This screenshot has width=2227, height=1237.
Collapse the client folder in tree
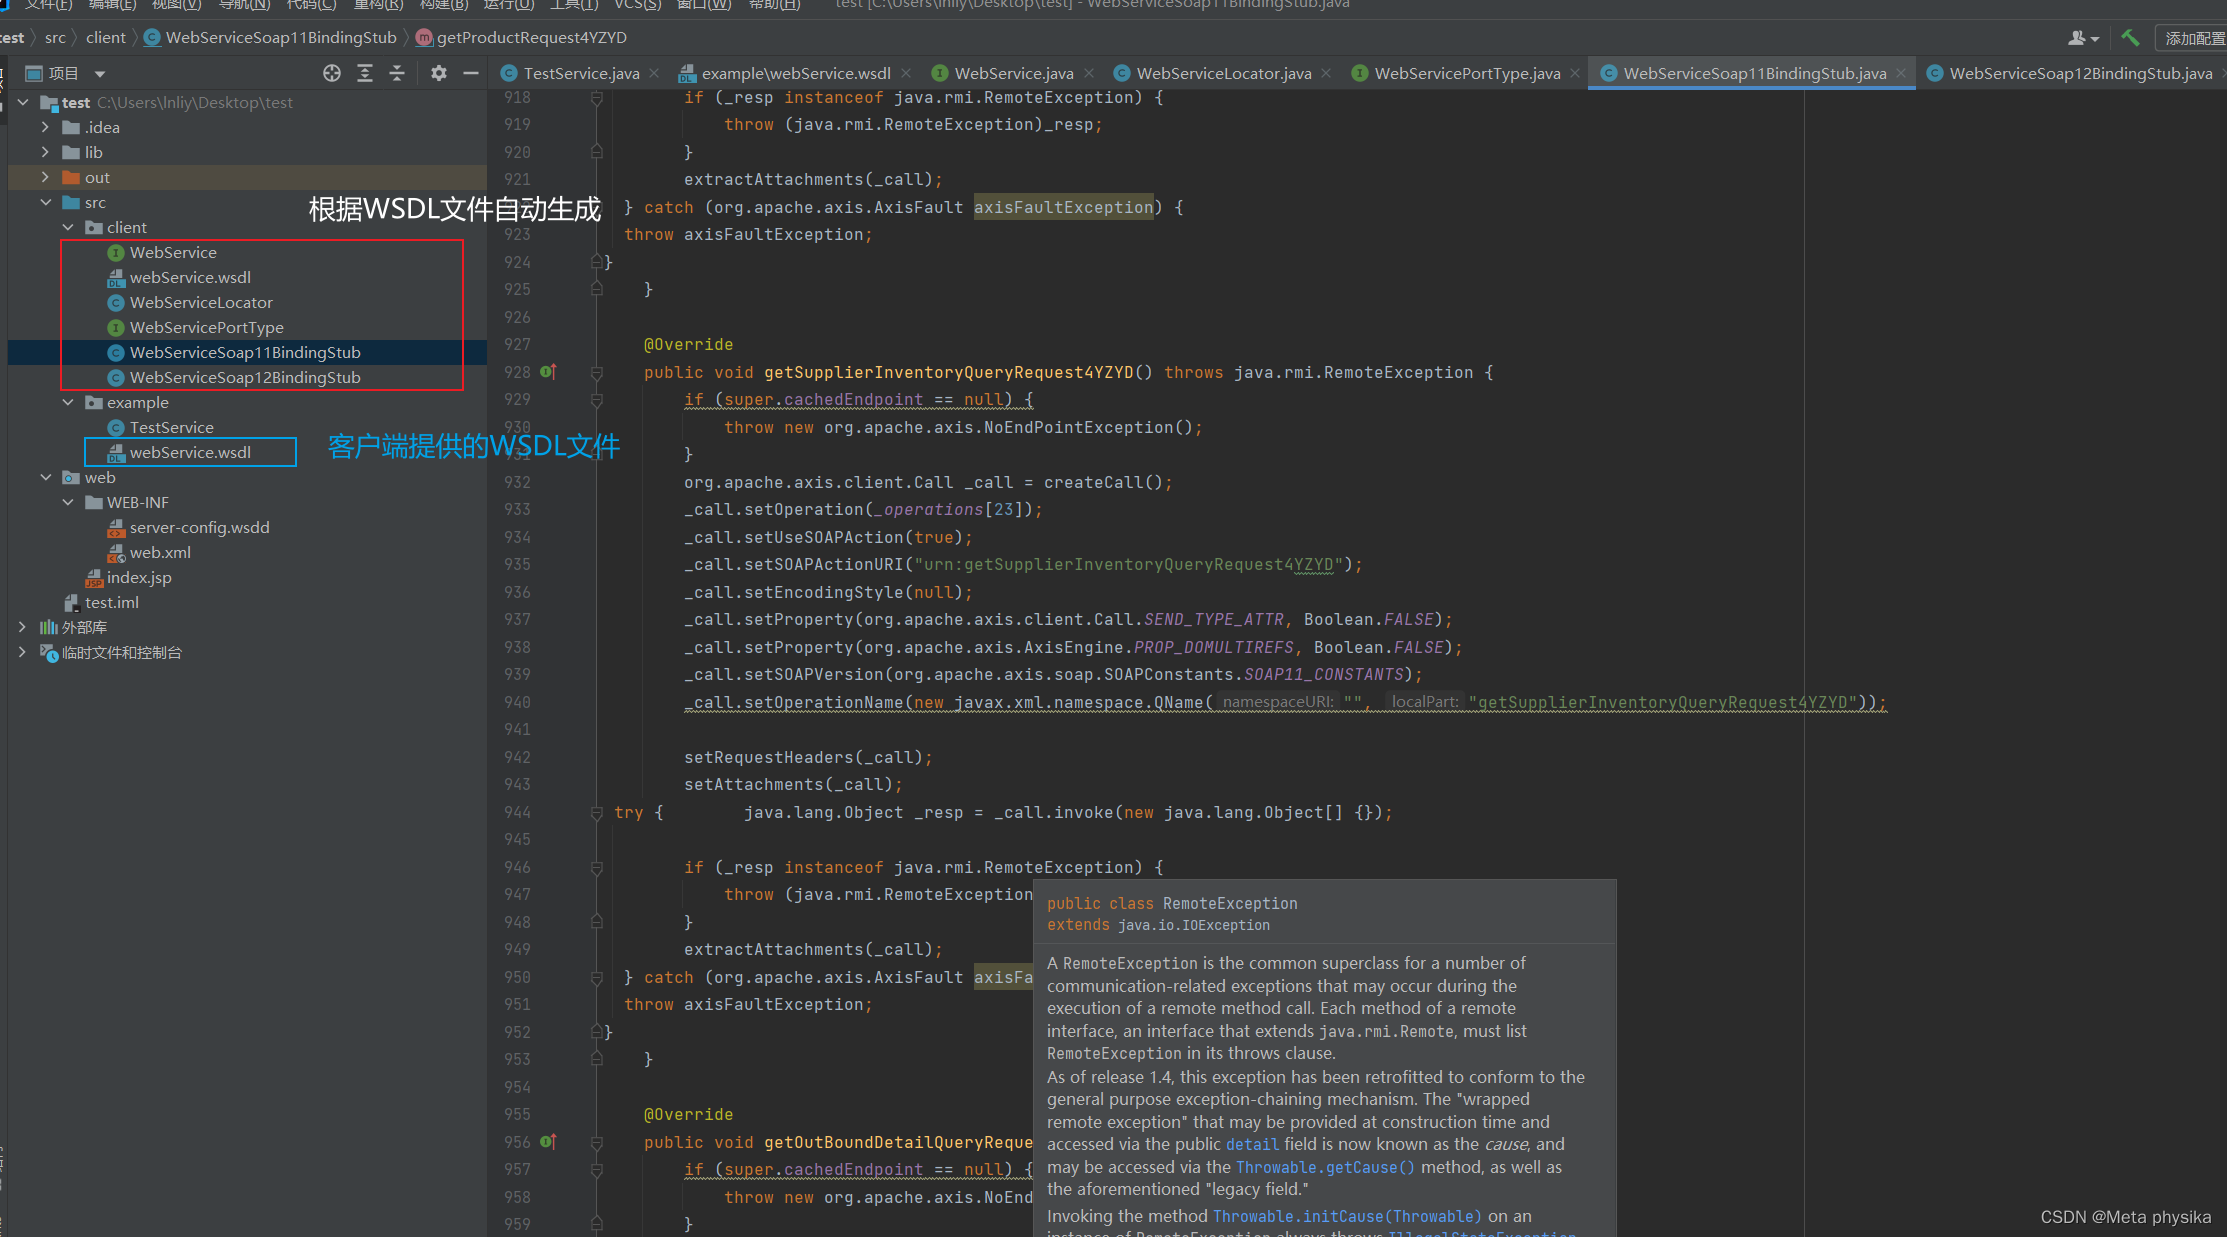(68, 227)
